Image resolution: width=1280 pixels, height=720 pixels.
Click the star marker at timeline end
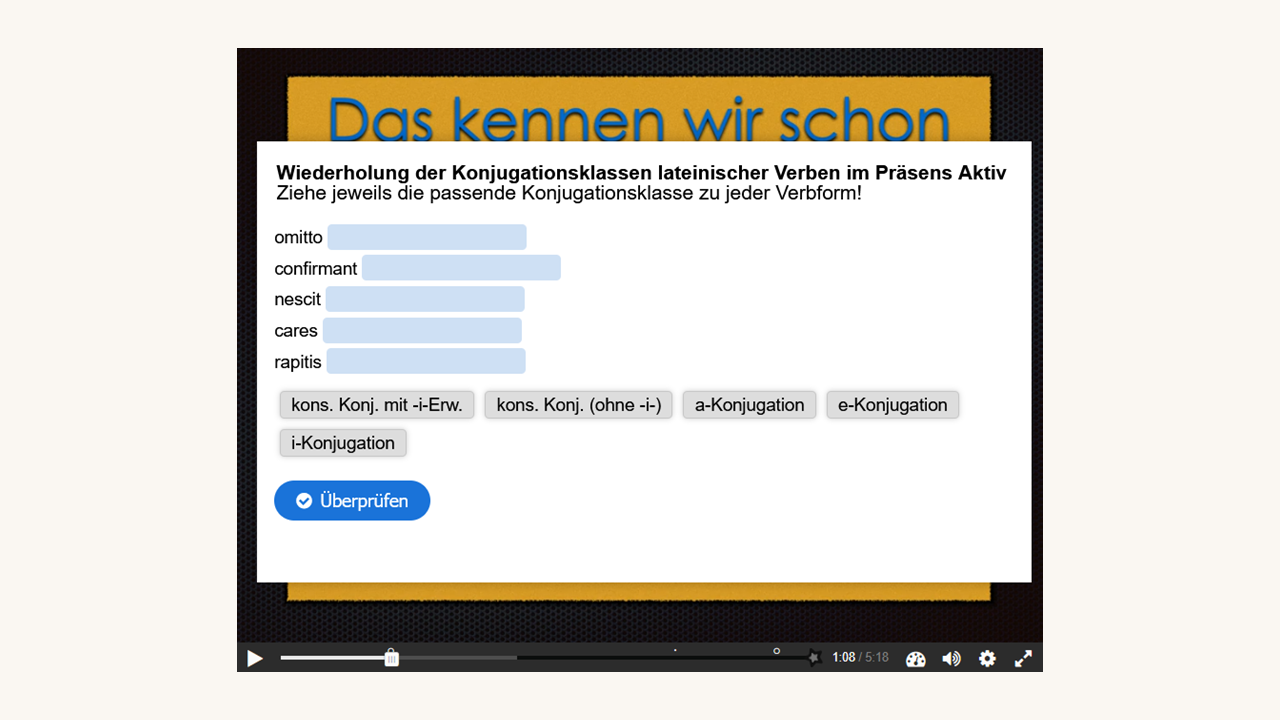[814, 658]
